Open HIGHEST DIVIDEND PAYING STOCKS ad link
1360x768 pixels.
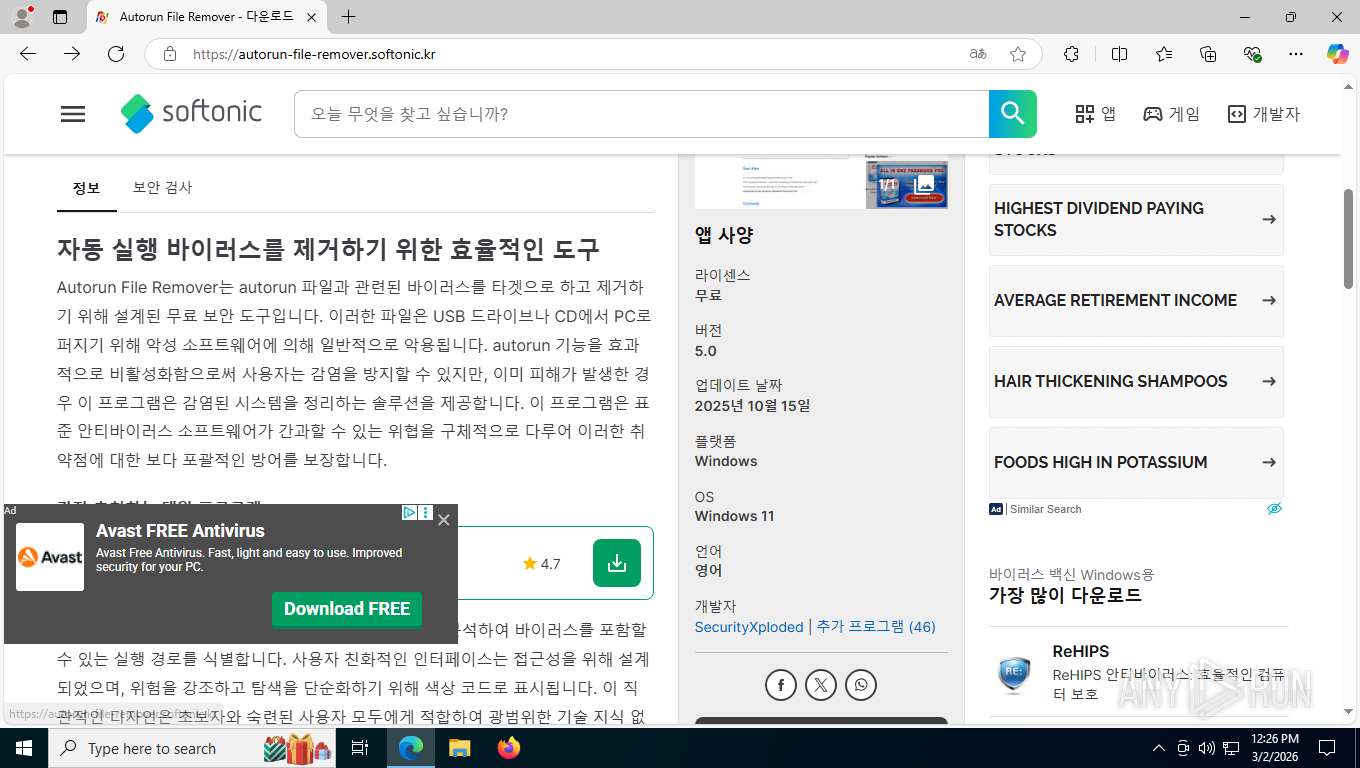point(1136,219)
